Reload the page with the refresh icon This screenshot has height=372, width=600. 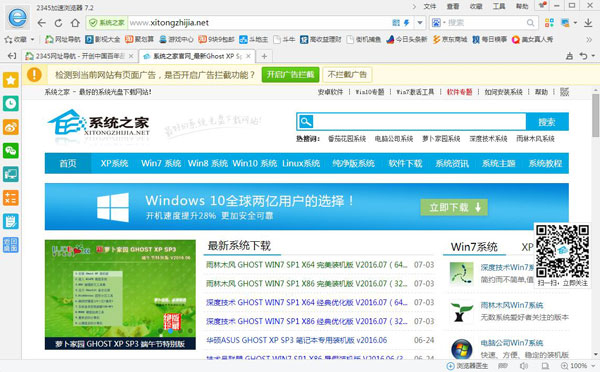(x=58, y=23)
